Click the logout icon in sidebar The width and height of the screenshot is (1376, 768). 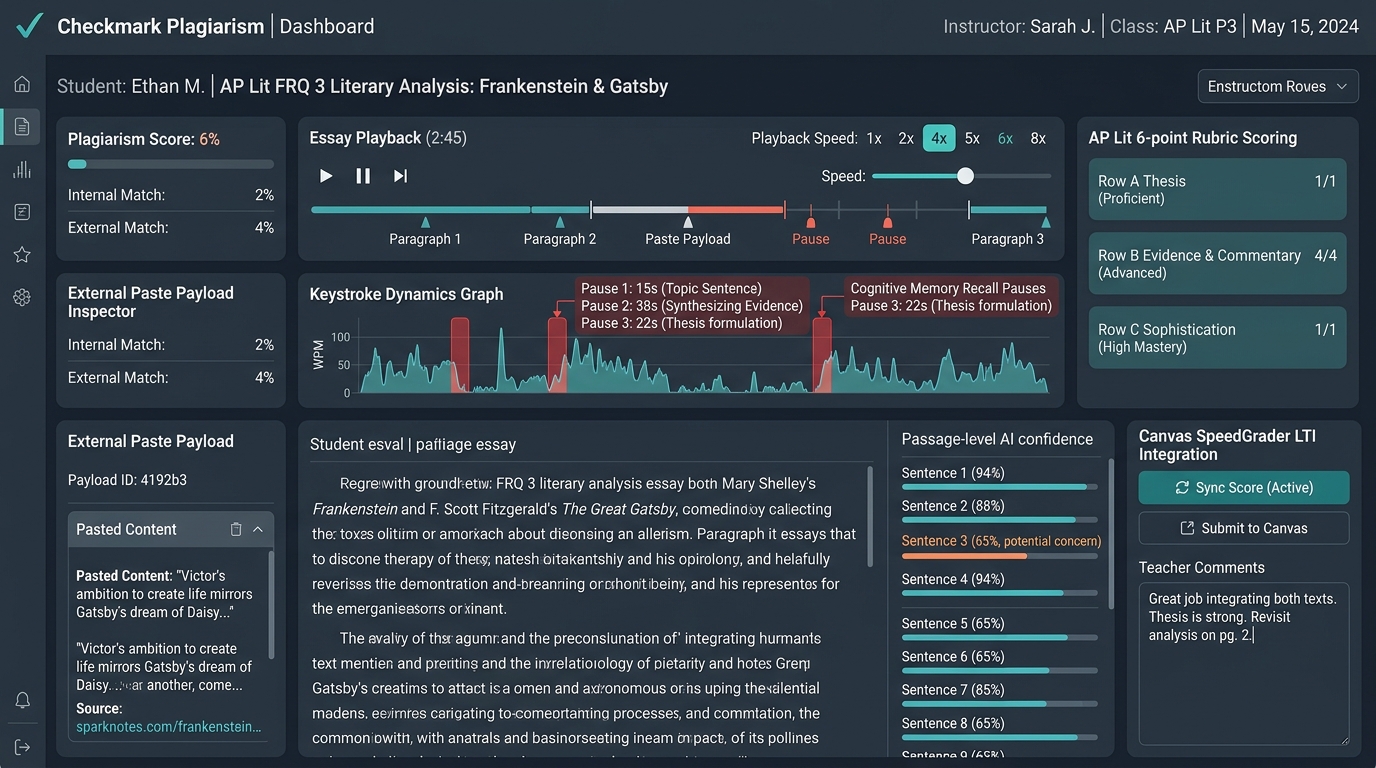(x=22, y=747)
